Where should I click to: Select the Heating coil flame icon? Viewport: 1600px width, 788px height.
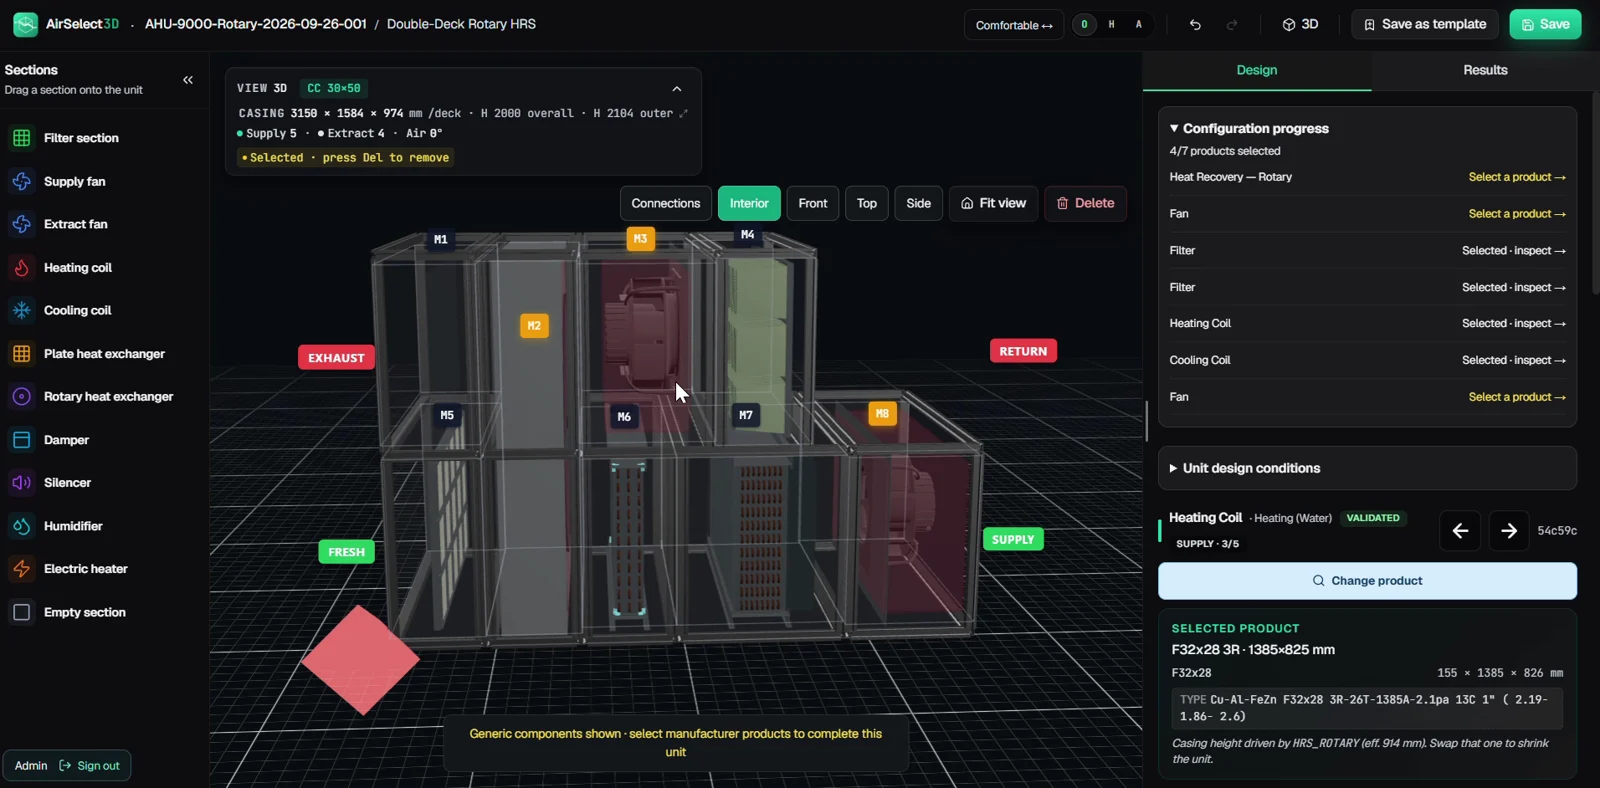click(22, 268)
